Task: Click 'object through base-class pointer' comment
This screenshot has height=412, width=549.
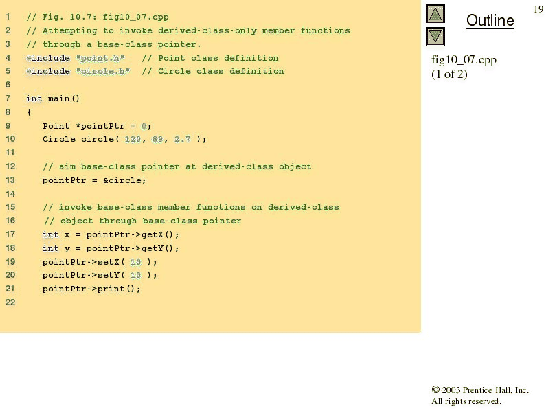Action: [143, 221]
